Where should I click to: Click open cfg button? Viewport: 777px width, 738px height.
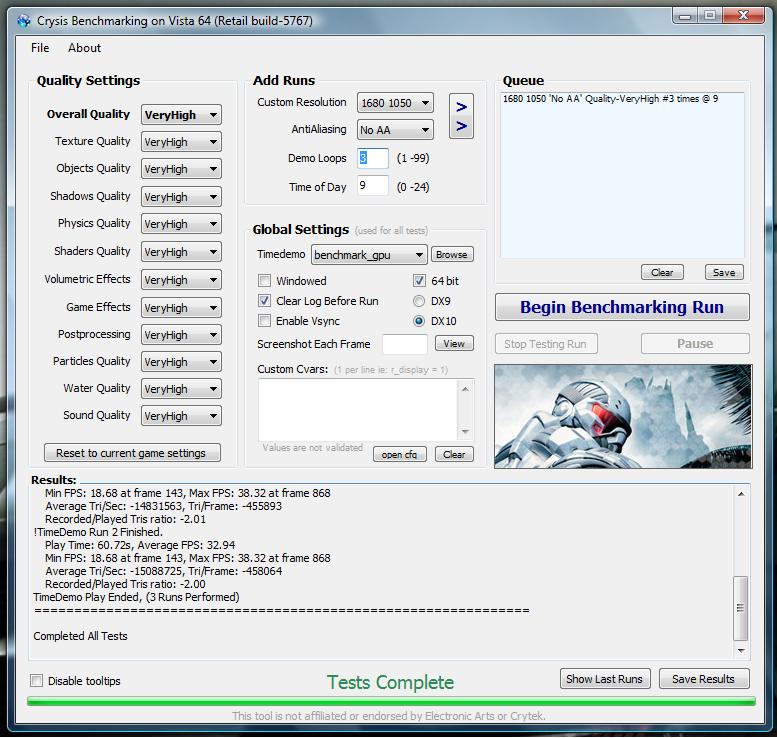click(x=399, y=454)
